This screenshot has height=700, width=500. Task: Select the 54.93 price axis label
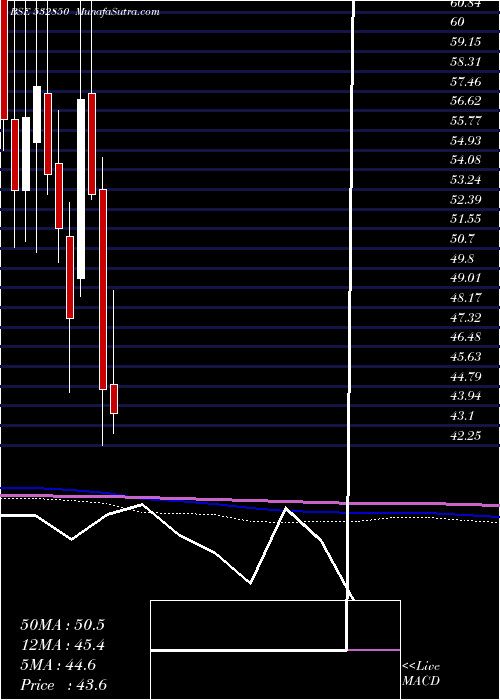coord(466,141)
